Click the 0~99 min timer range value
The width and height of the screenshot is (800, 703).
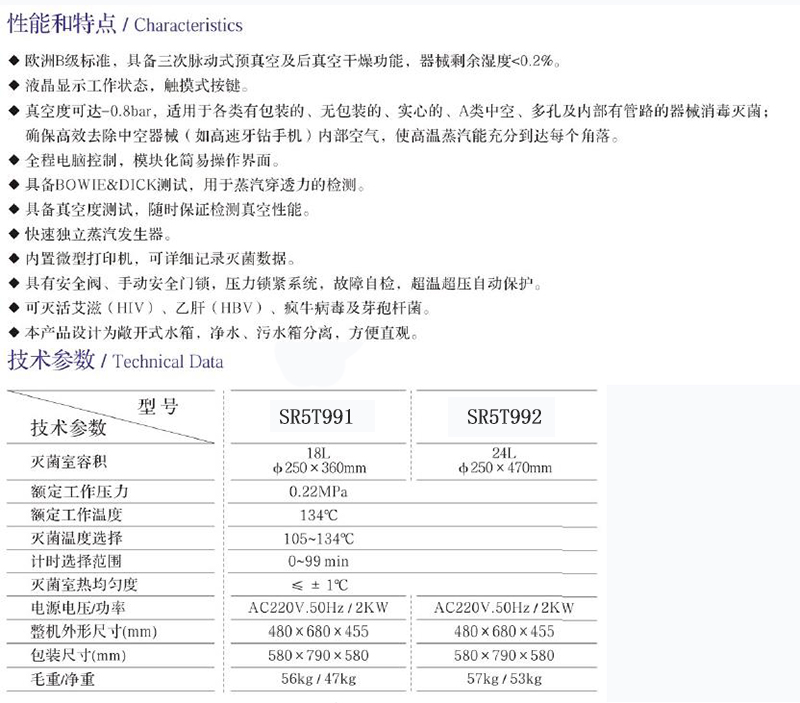point(308,562)
